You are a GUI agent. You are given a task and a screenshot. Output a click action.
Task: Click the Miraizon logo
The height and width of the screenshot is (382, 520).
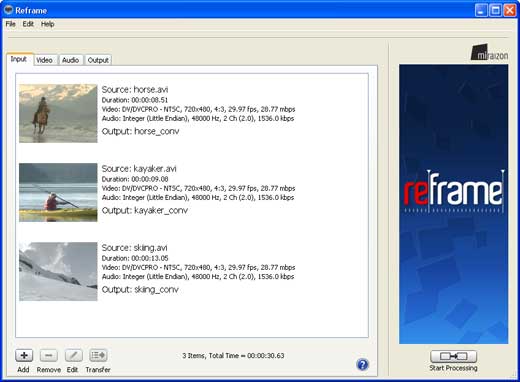tap(489, 53)
